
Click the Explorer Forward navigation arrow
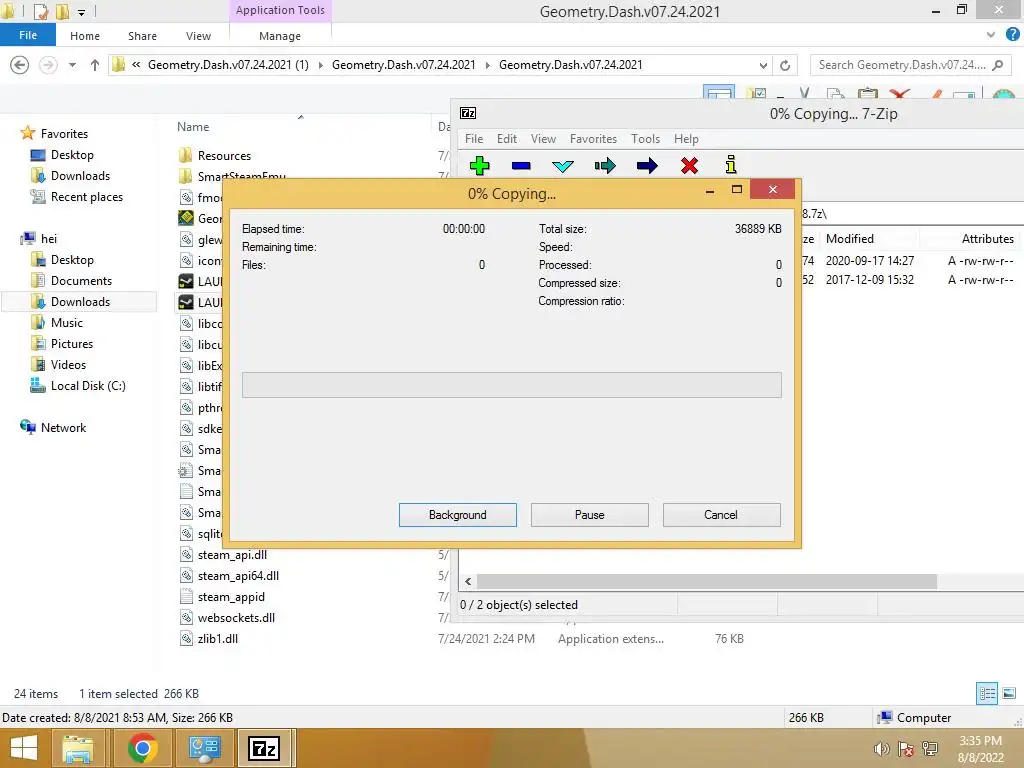click(x=48, y=65)
